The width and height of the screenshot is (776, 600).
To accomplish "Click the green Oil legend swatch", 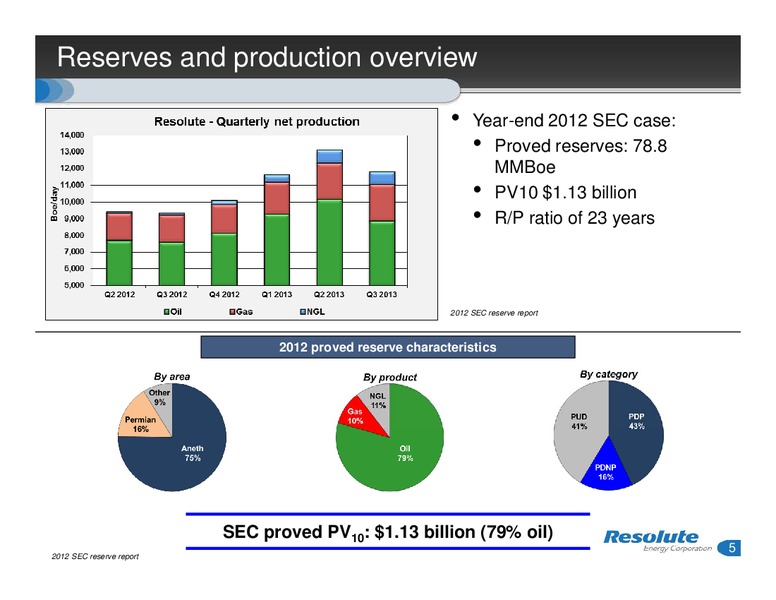I will (167, 312).
